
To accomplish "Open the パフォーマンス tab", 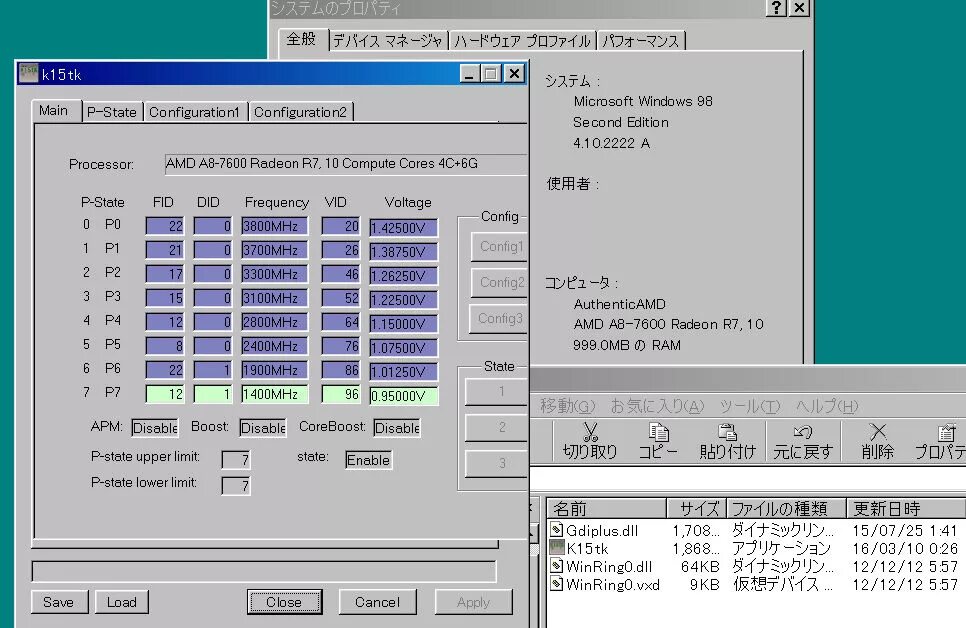I will (x=641, y=41).
